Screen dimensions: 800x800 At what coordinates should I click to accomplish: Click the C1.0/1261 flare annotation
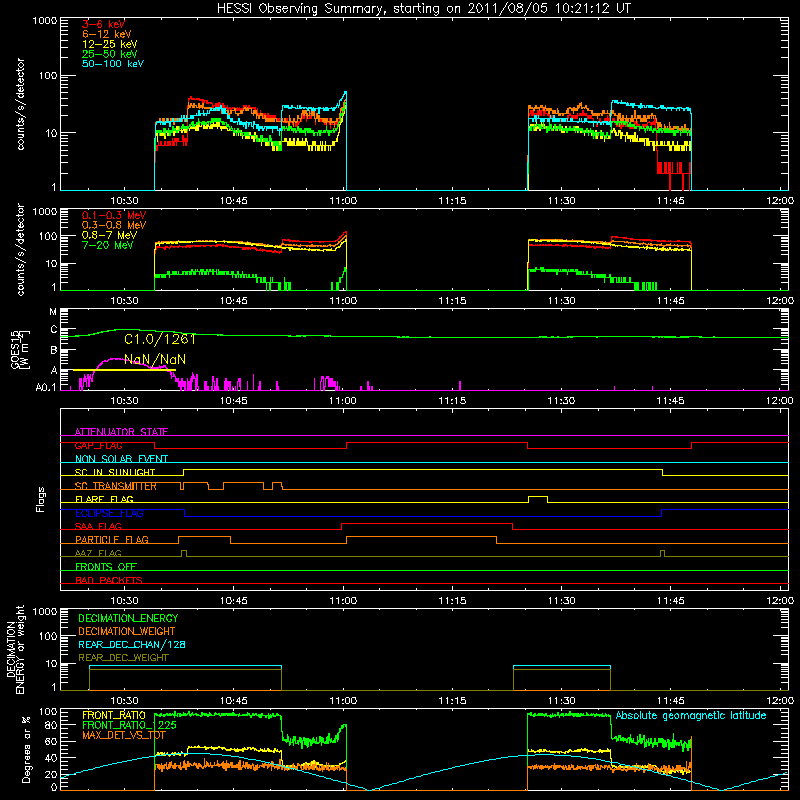coord(160,339)
